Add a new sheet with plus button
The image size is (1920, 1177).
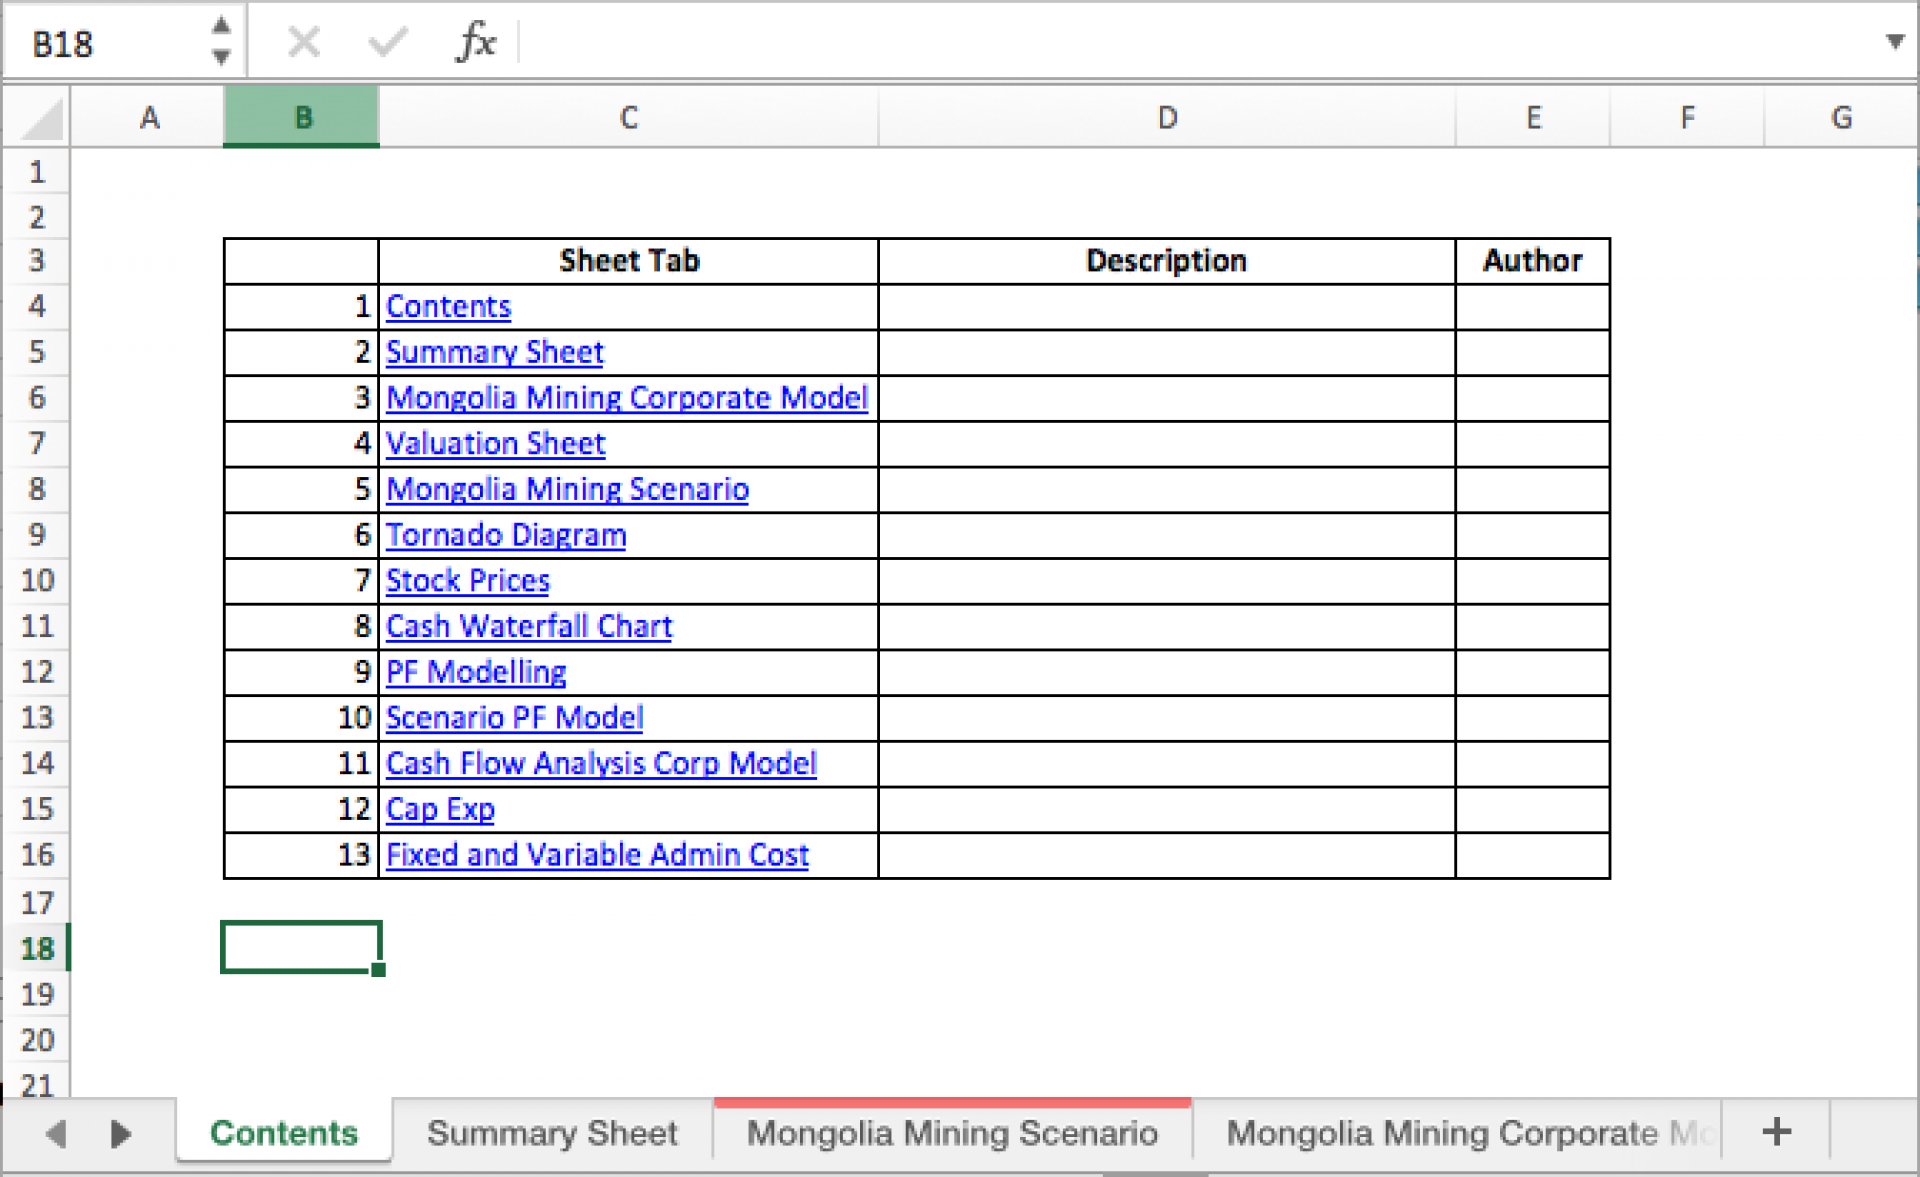click(x=1777, y=1132)
